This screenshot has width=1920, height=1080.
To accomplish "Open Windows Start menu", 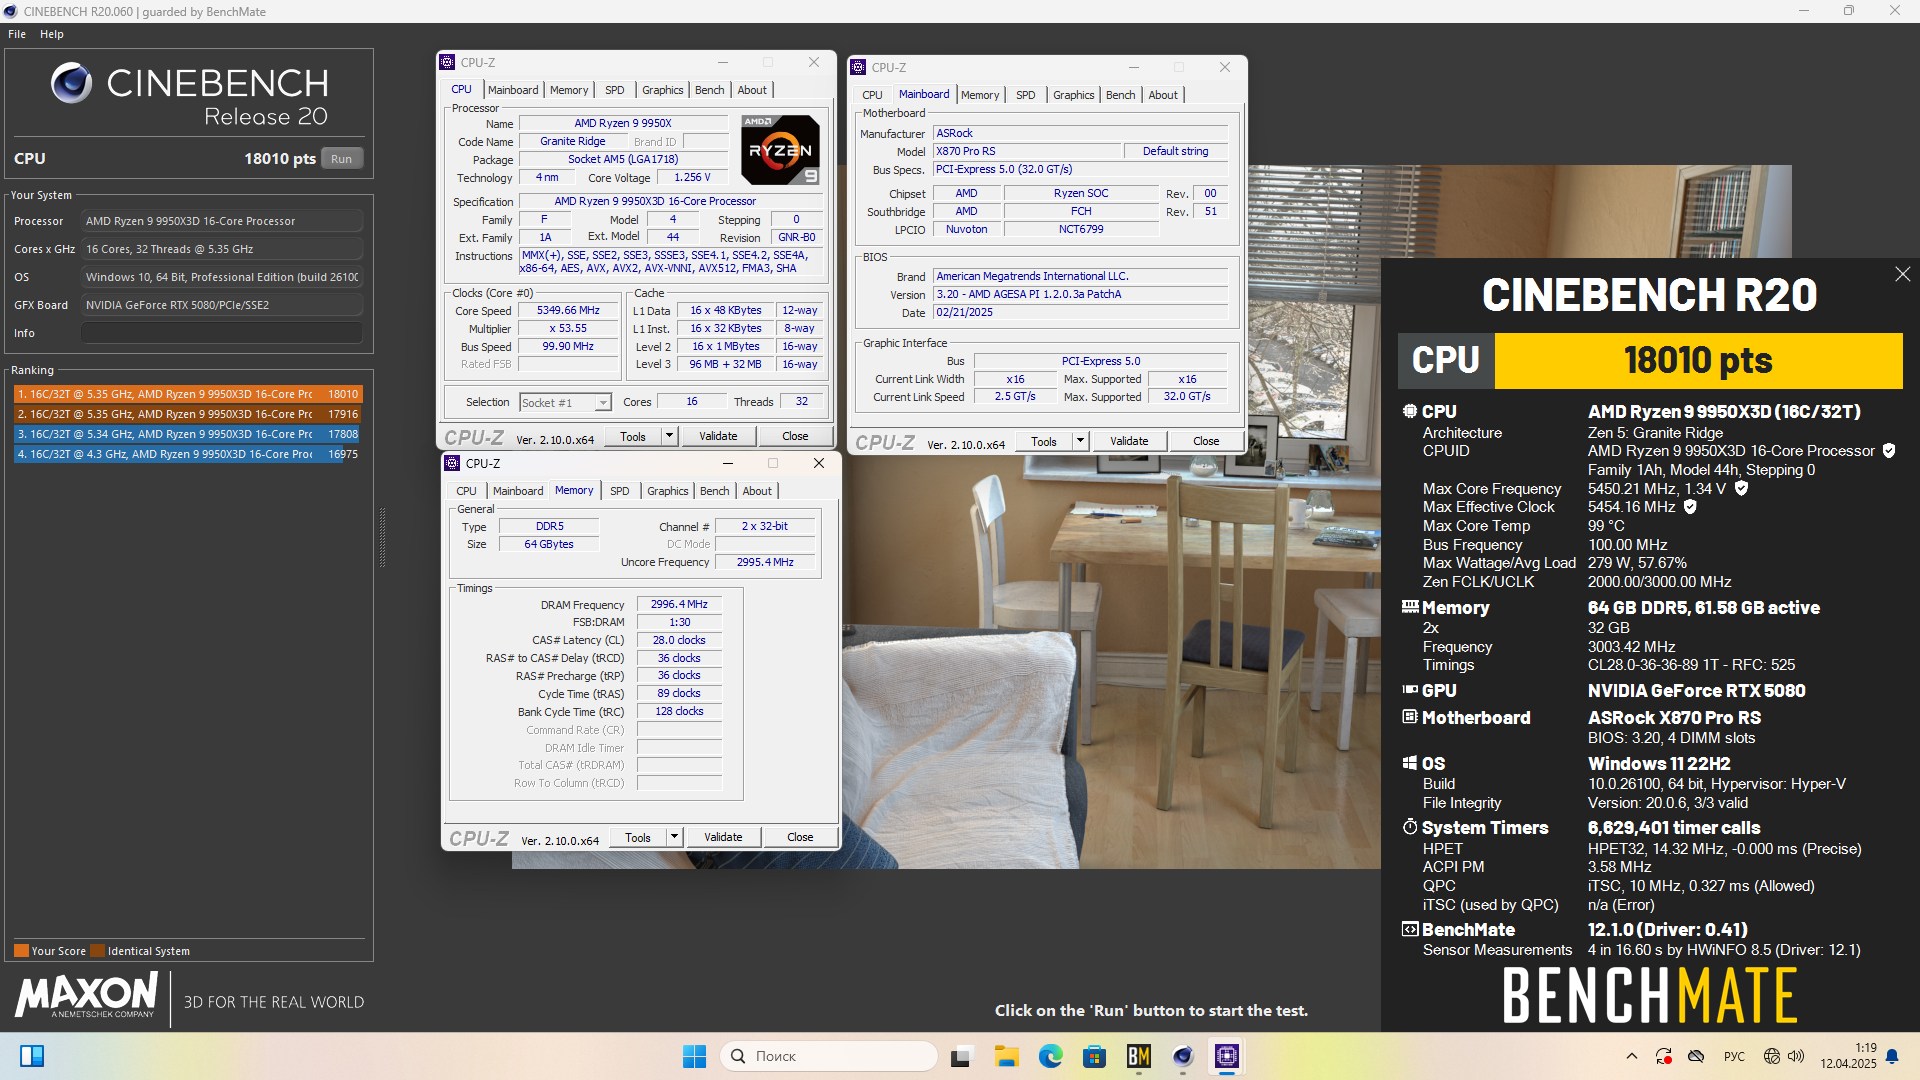I will point(694,1056).
